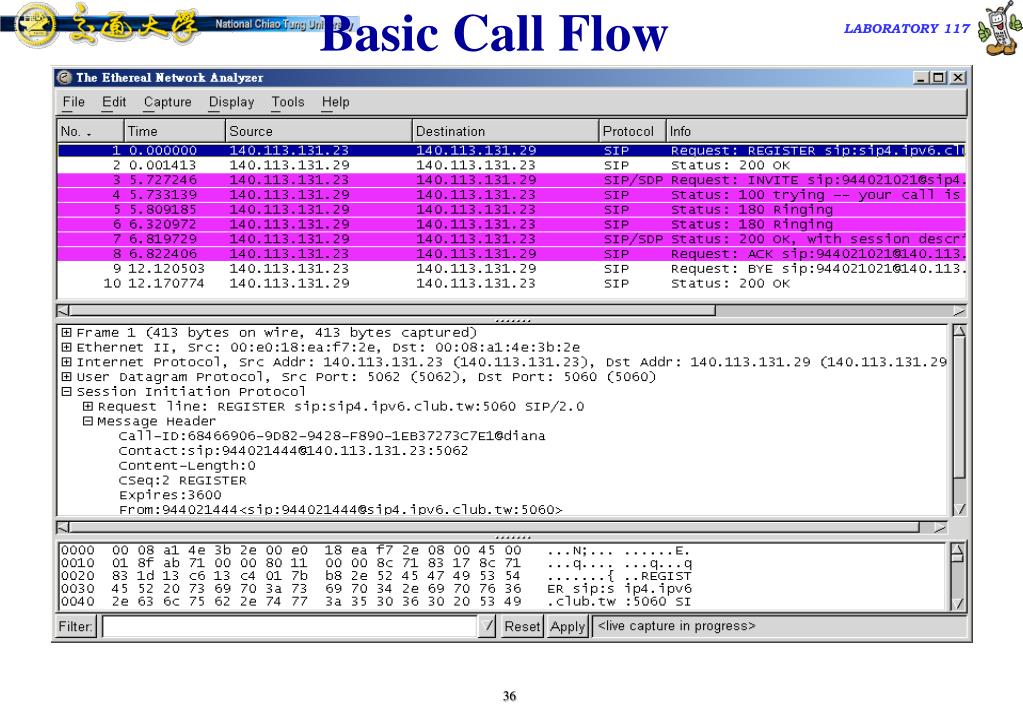The image size is (1023, 708).
Task: Expand the Request line REGISTER node
Action: pos(87,406)
